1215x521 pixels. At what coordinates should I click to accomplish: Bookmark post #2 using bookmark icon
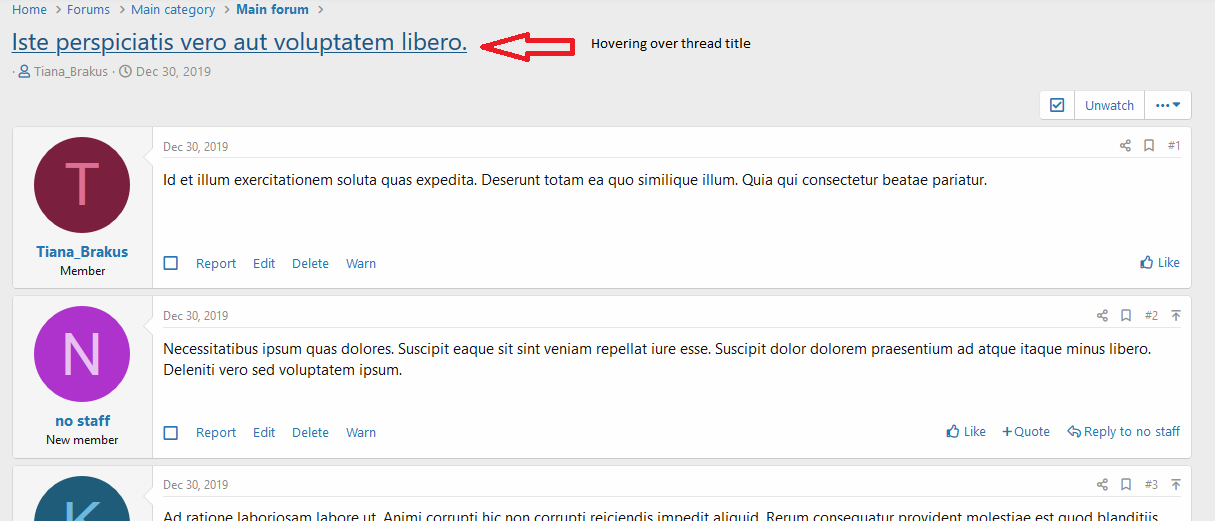1126,316
